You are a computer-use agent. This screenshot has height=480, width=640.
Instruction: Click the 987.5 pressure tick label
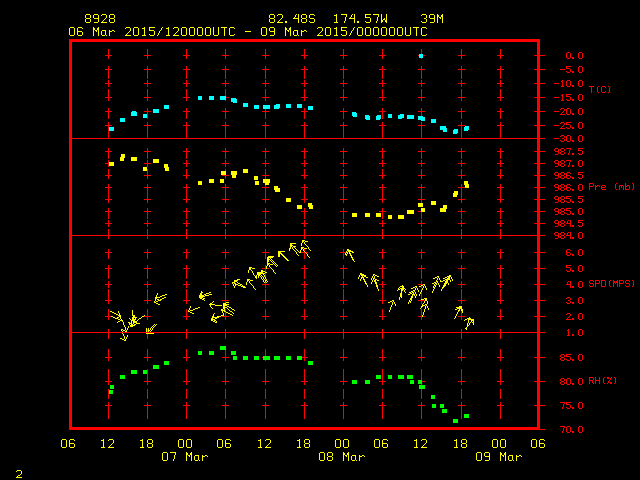(569, 151)
